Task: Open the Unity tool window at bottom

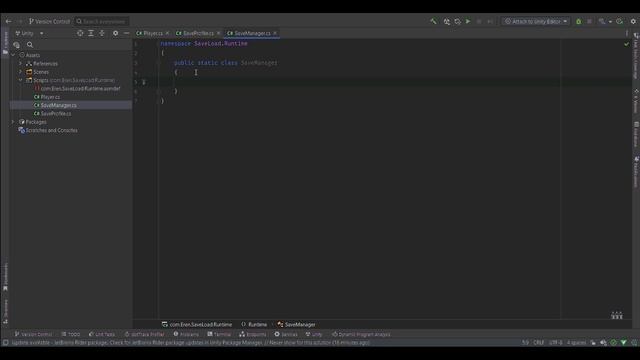Action: 314,334
